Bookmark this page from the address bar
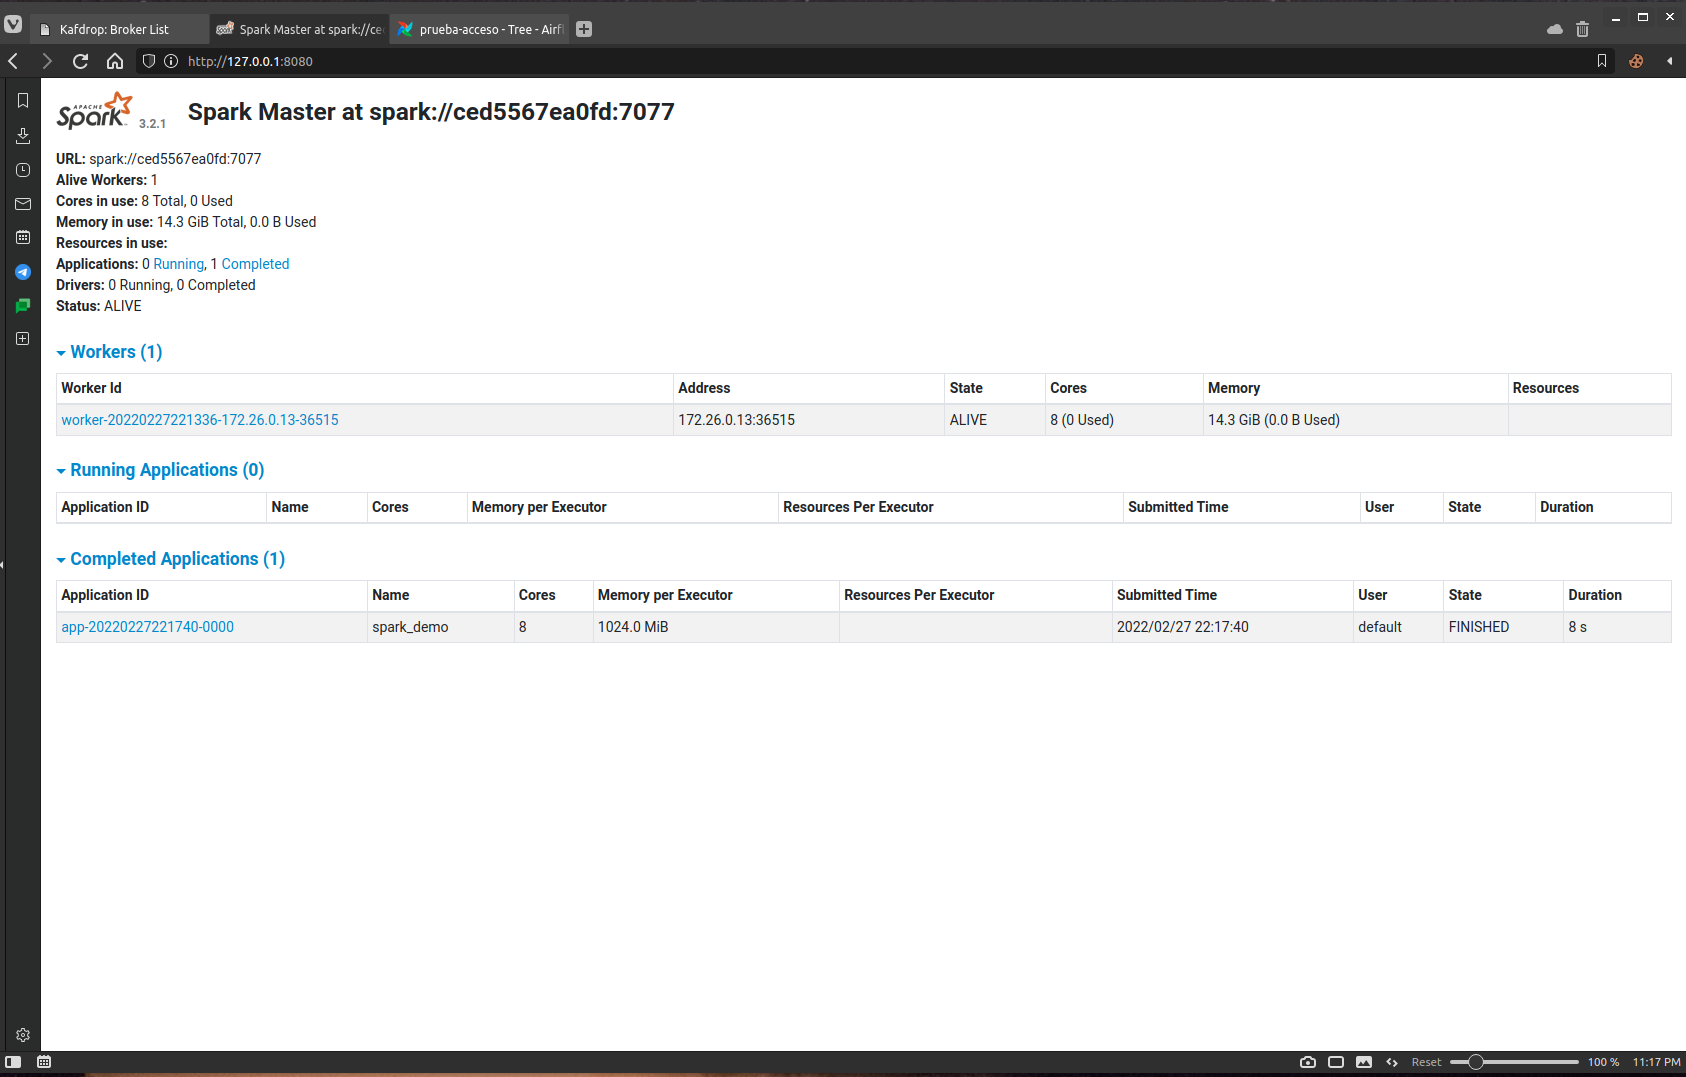Screen dimensions: 1686x1077 point(1602,61)
